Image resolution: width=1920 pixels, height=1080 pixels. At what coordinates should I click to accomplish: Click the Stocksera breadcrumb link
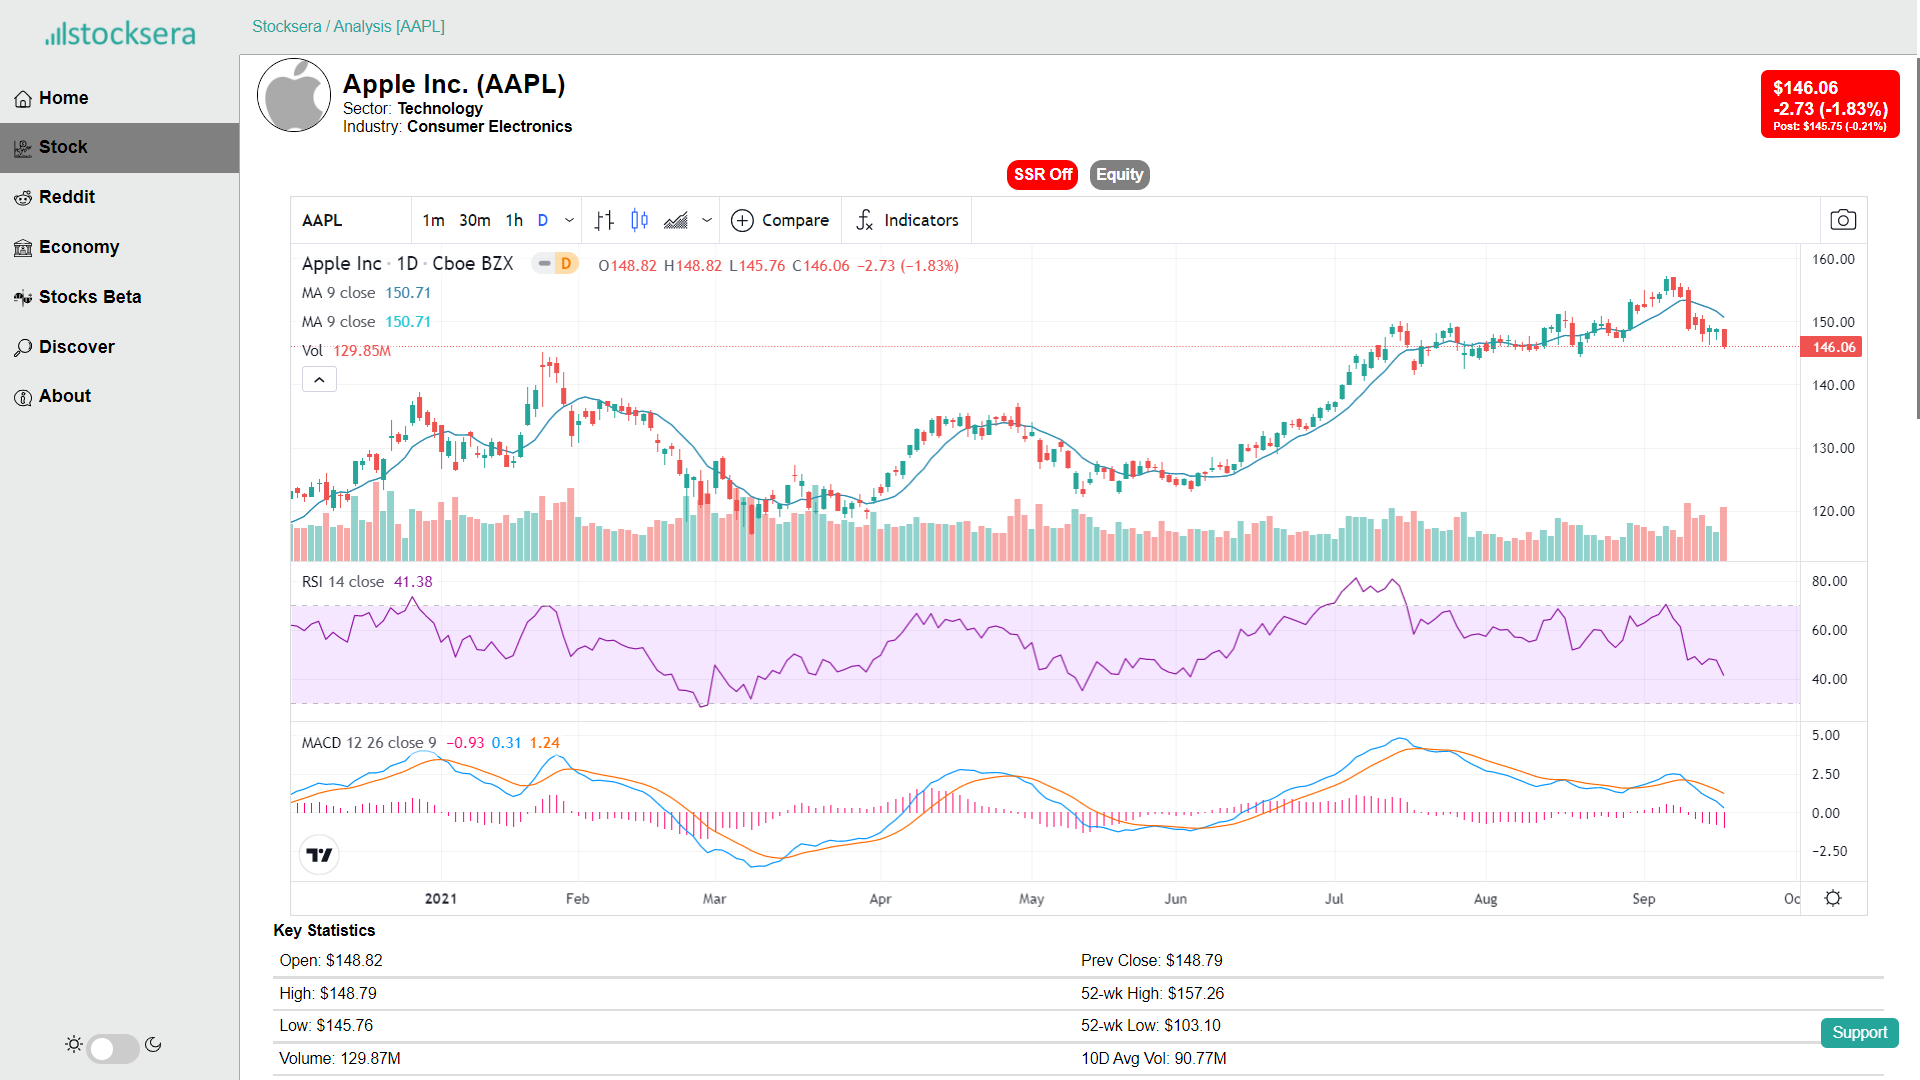coord(286,26)
